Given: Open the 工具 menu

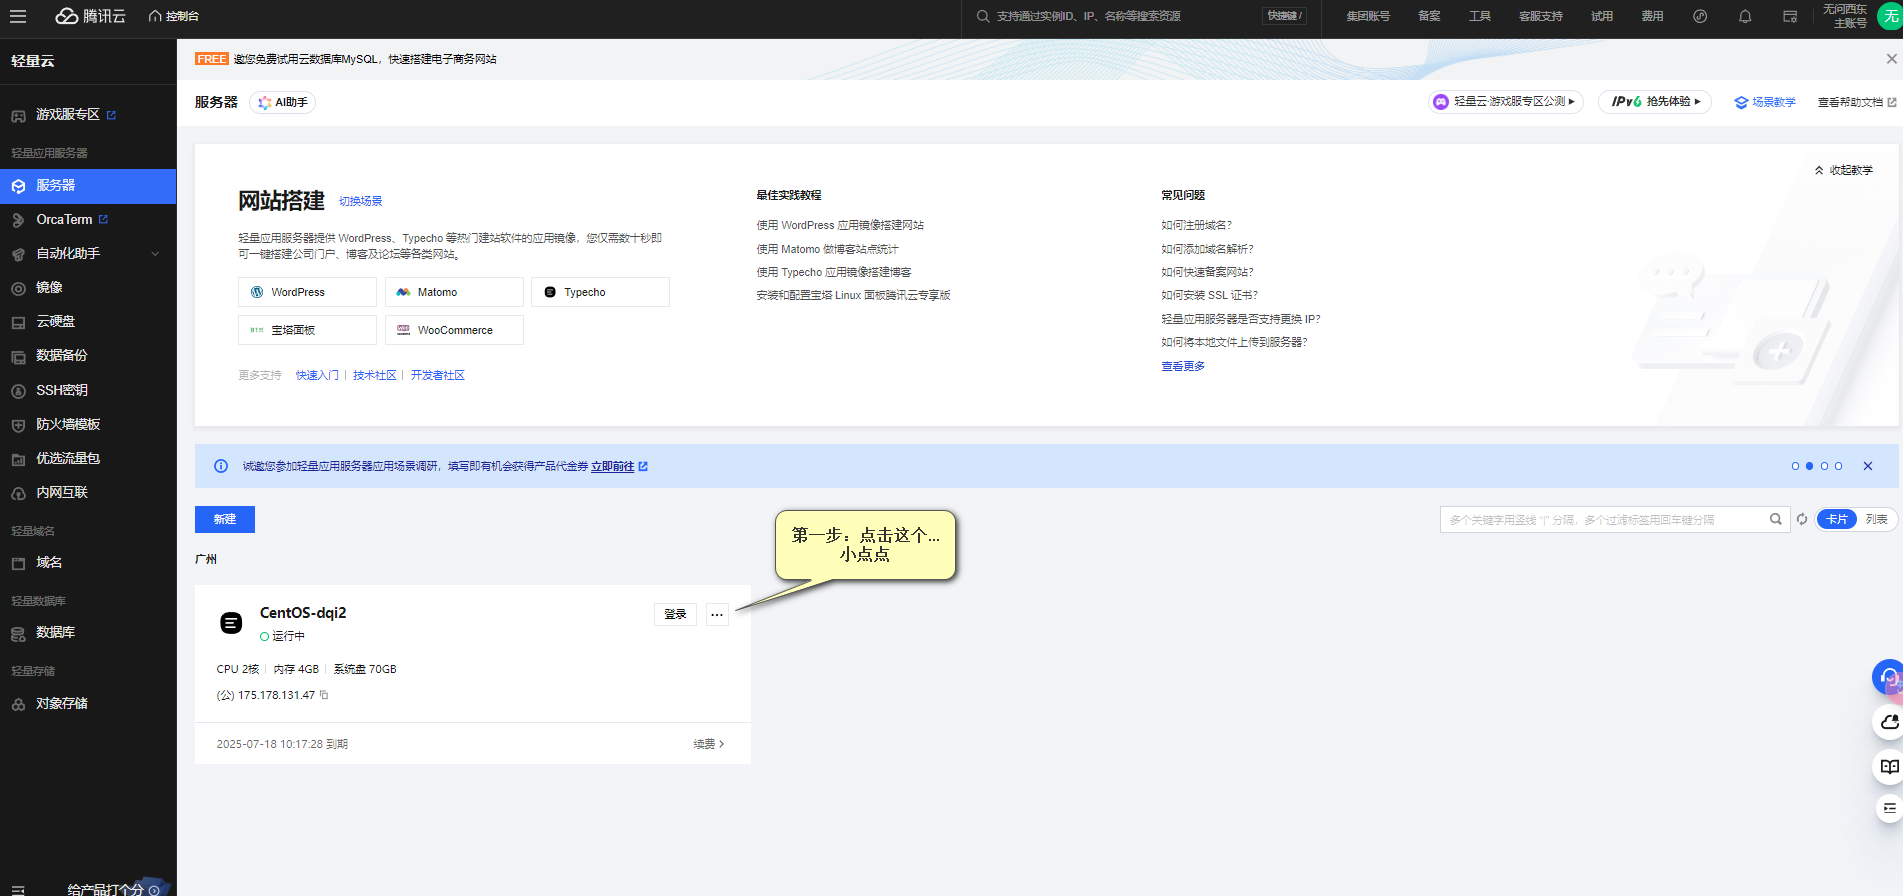Looking at the screenshot, I should (1480, 16).
